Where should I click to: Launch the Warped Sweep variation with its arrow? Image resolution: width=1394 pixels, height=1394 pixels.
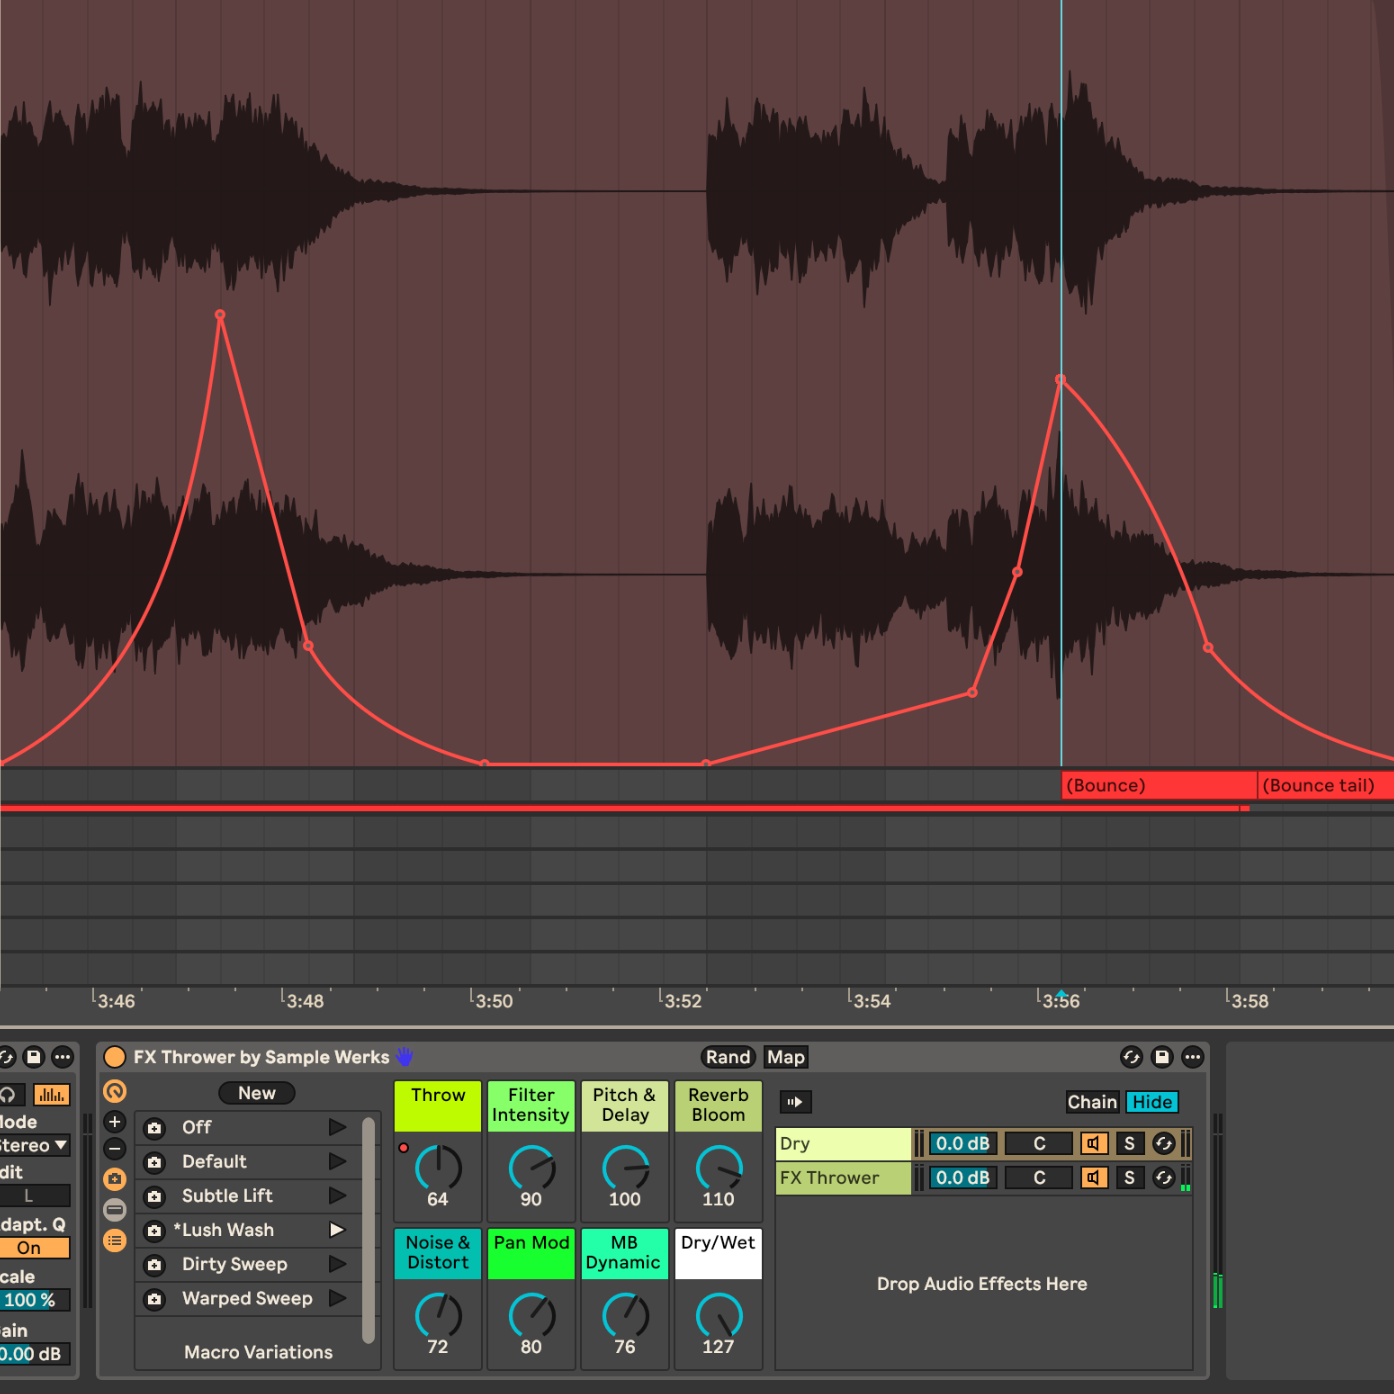(x=337, y=1298)
